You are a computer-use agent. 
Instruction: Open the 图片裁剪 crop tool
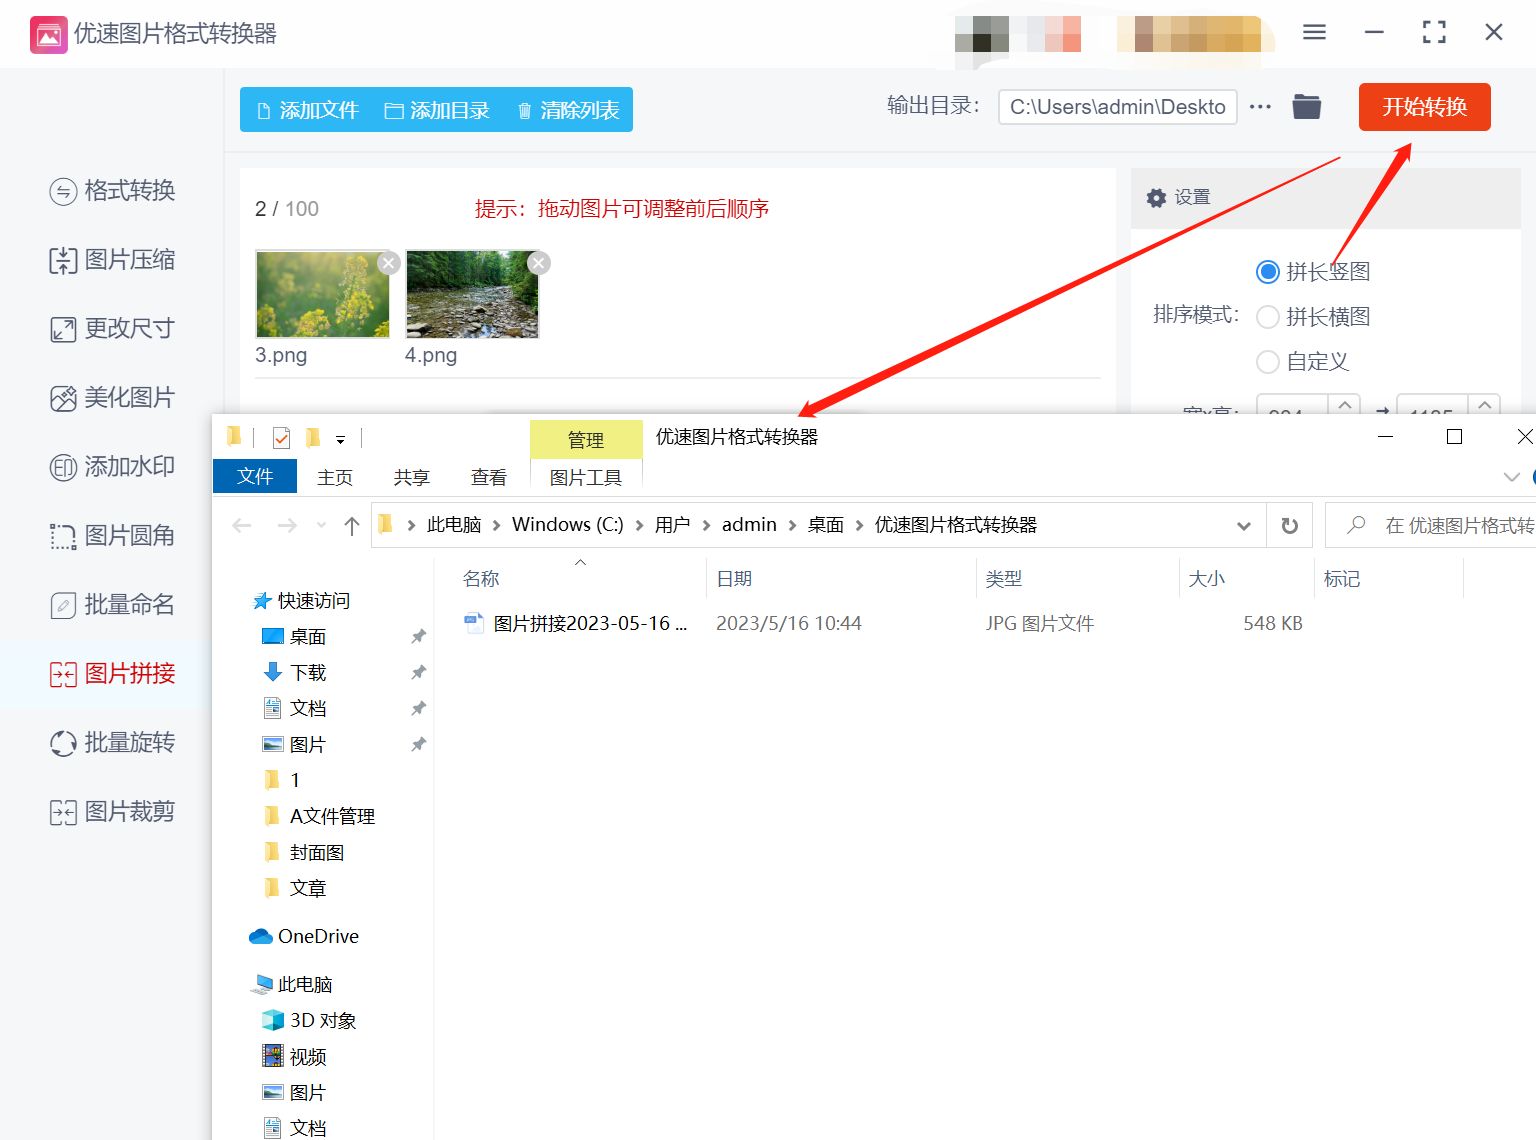click(113, 812)
